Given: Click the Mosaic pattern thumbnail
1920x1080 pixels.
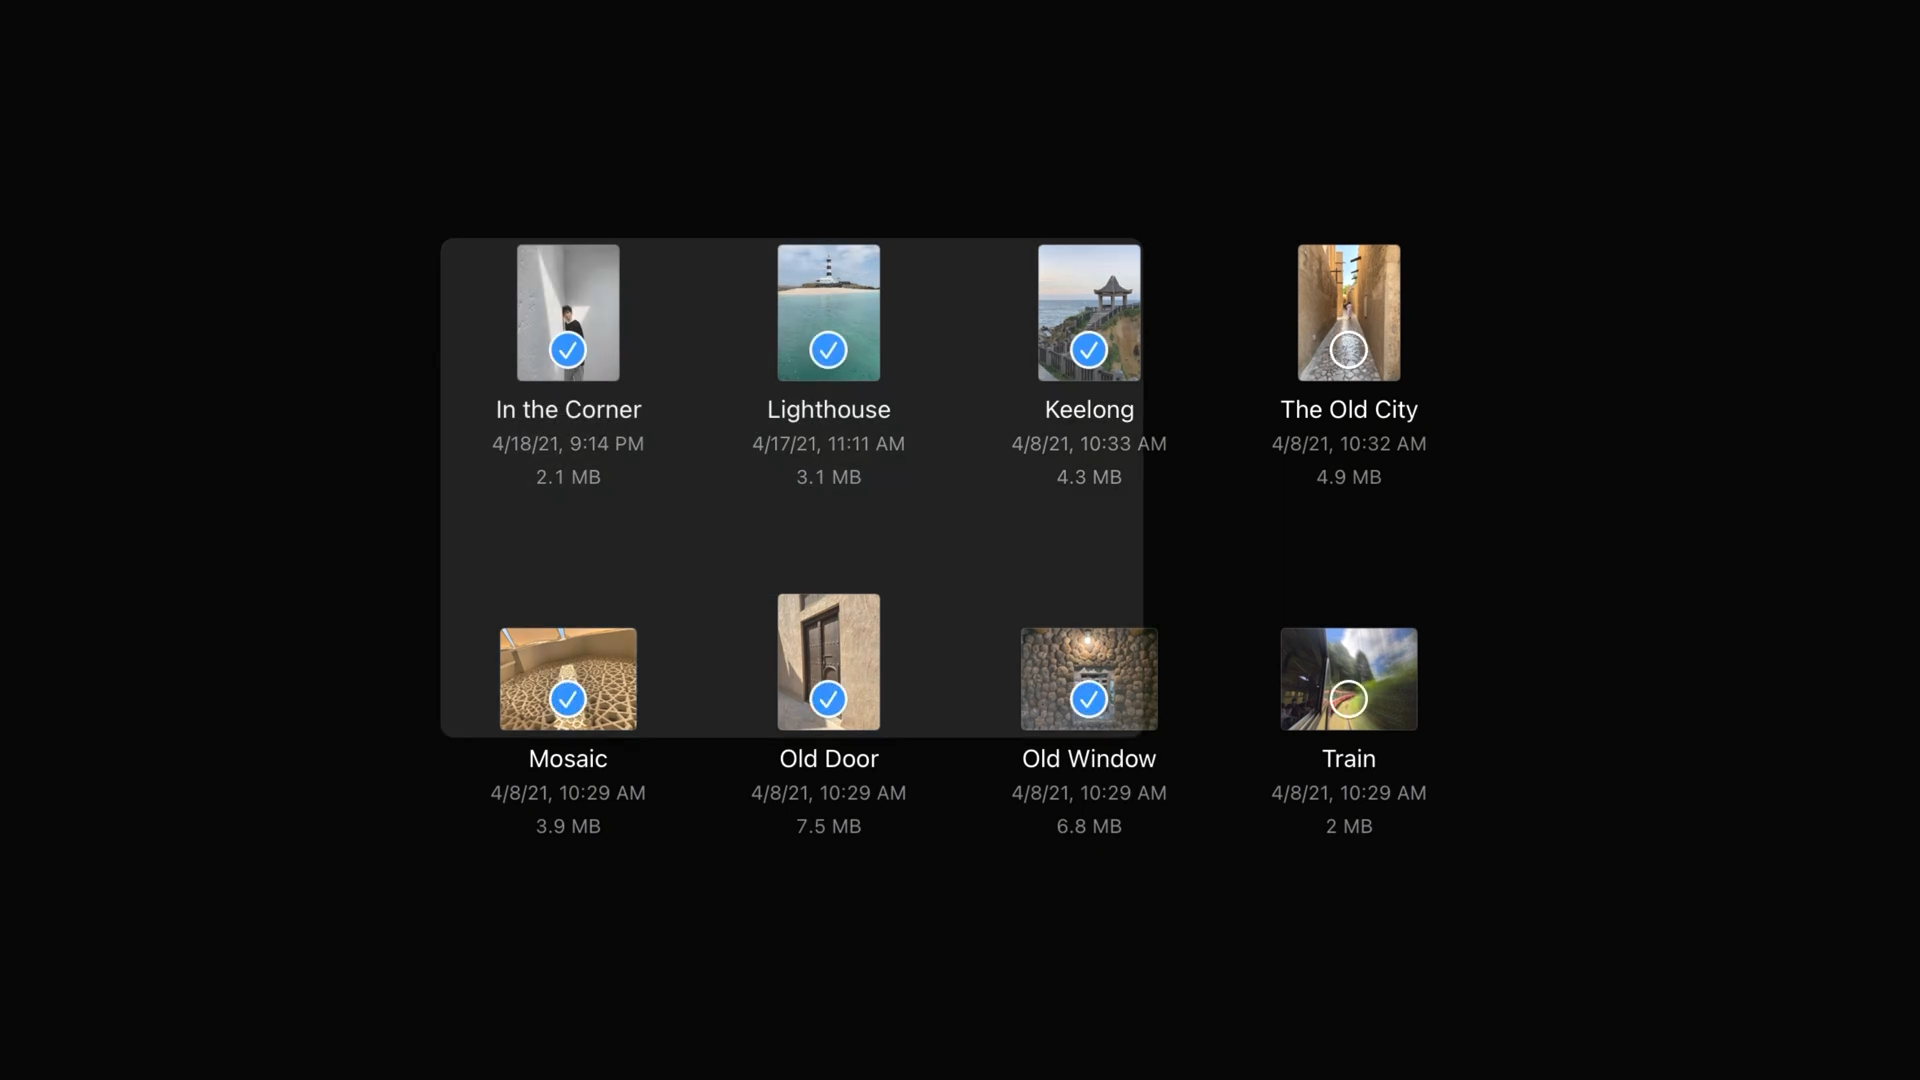Looking at the screenshot, I should coord(568,655).
